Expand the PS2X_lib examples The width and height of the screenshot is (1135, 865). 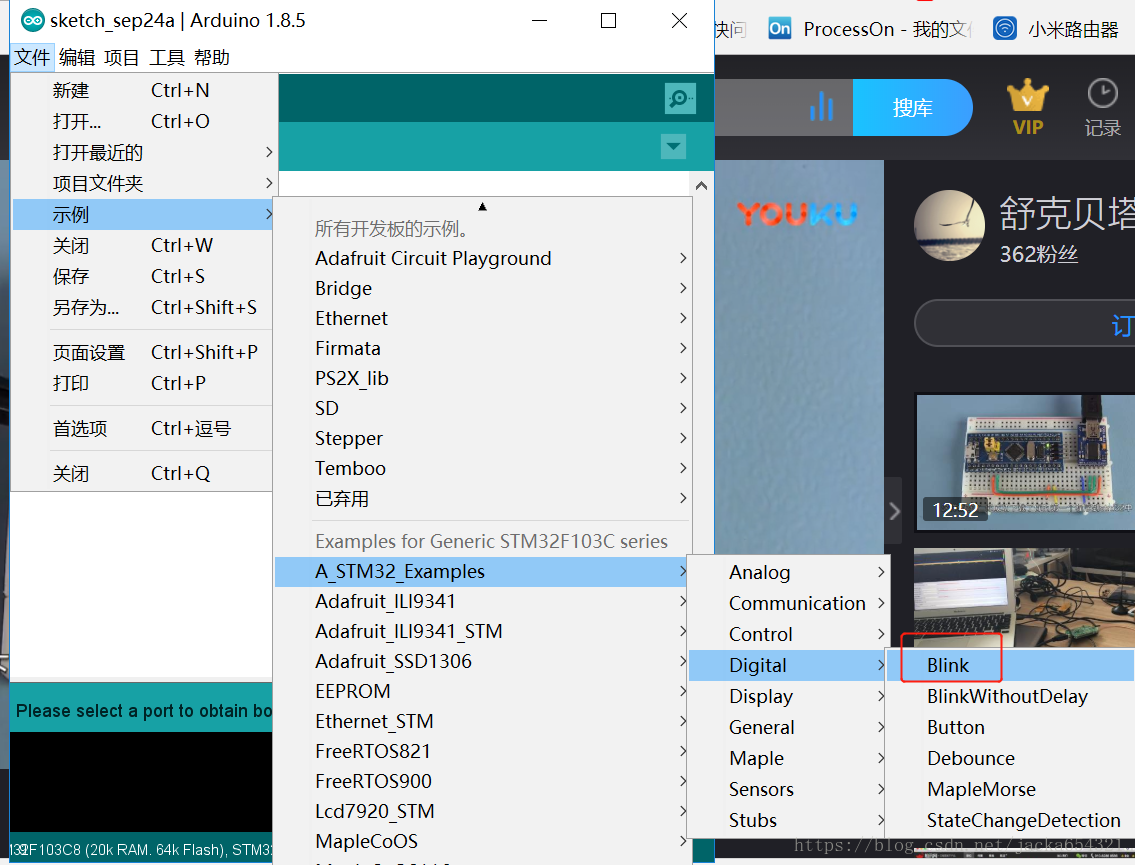click(483, 379)
